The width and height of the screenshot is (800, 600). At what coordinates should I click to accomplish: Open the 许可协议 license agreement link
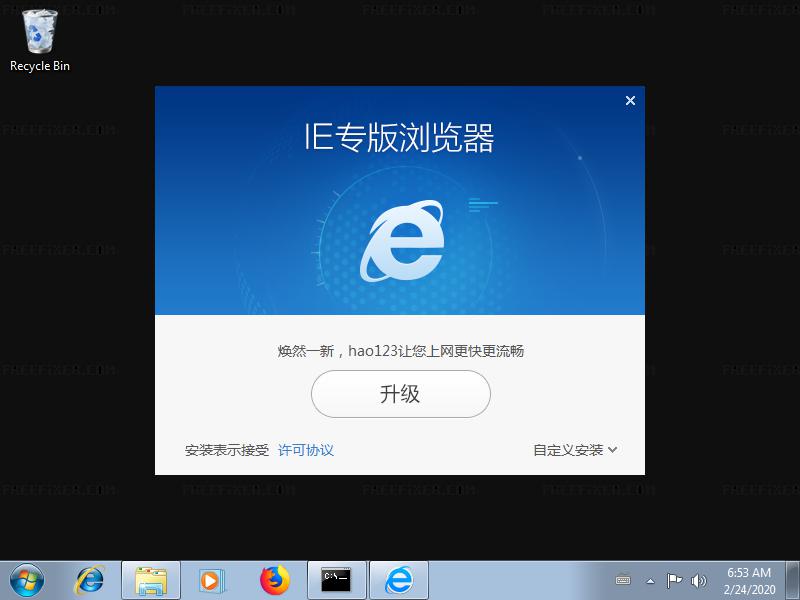[x=306, y=450]
